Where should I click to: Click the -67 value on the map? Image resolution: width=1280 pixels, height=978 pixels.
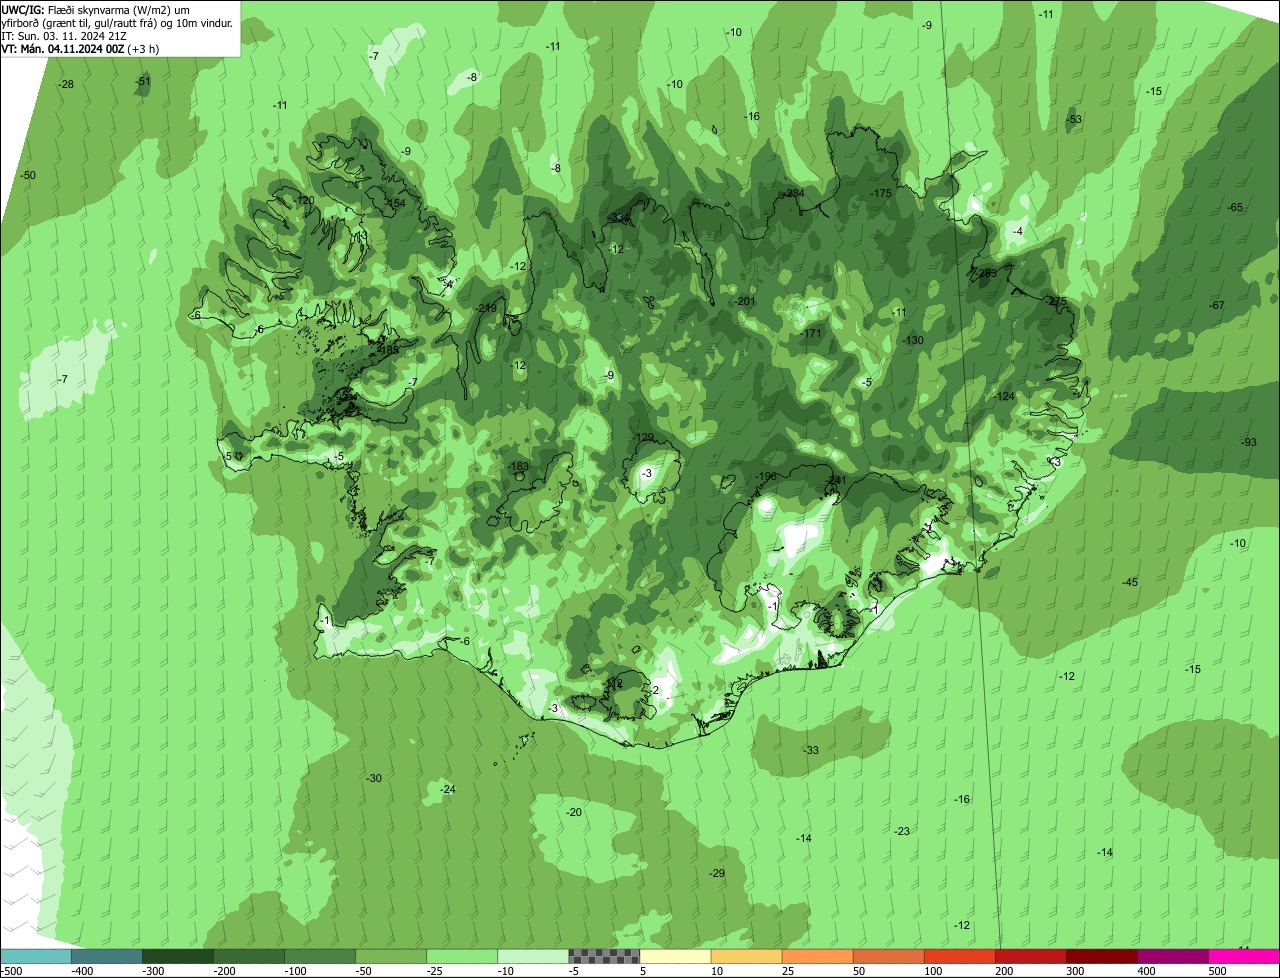coord(1217,305)
